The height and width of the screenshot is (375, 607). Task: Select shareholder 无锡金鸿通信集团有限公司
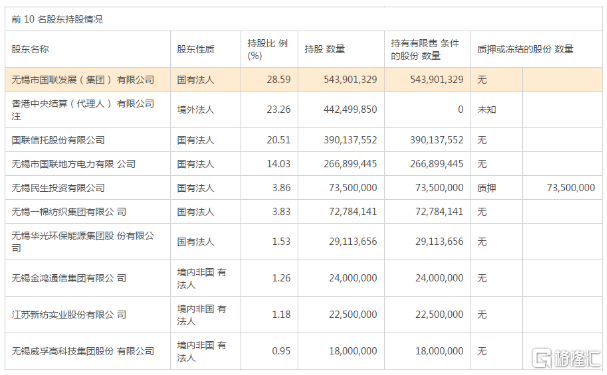[x=69, y=278]
